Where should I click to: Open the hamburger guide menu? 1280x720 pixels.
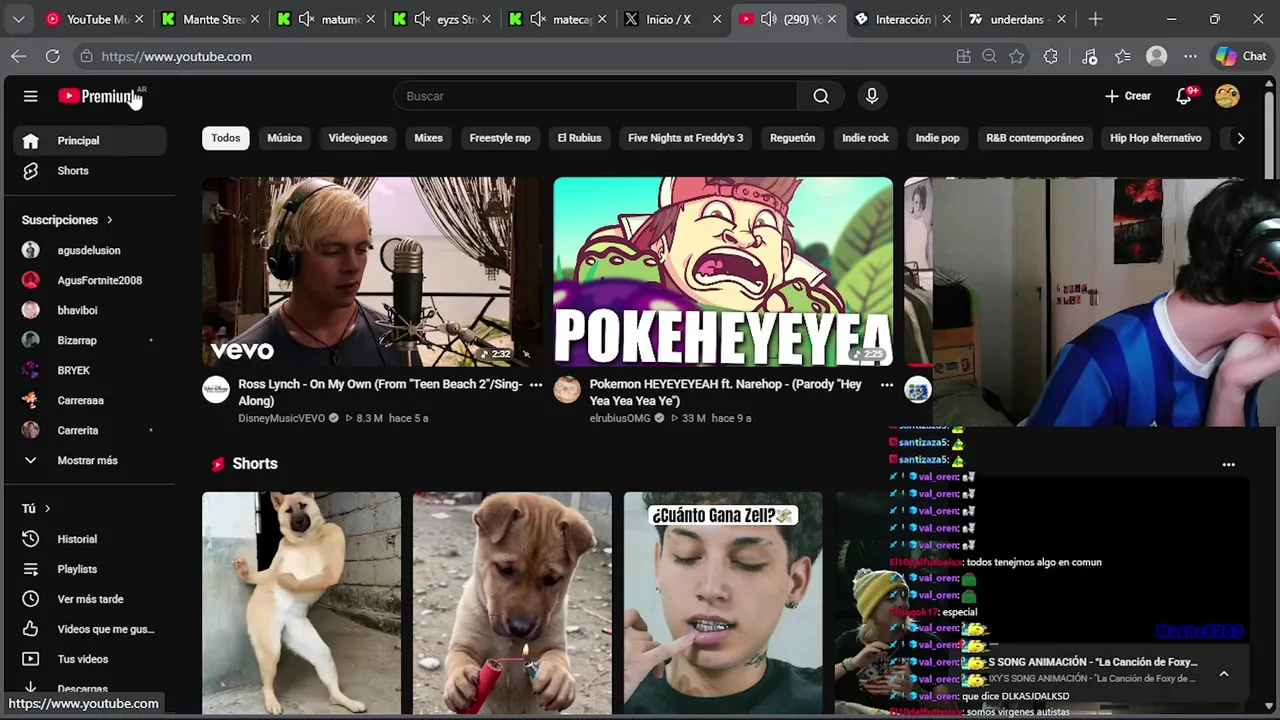coord(30,96)
